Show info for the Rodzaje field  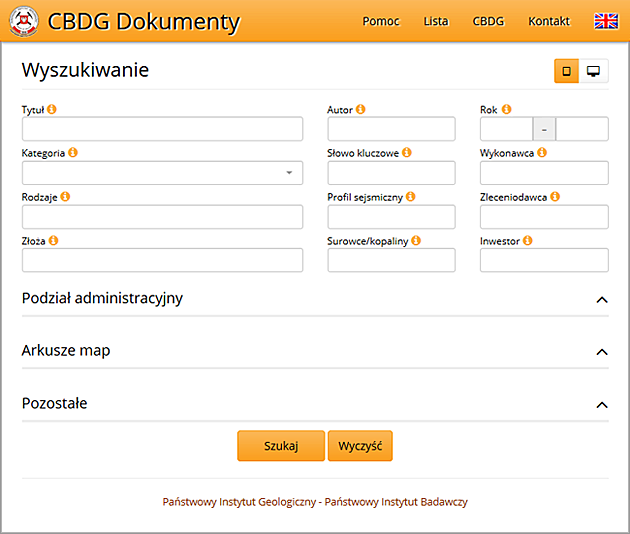click(65, 196)
